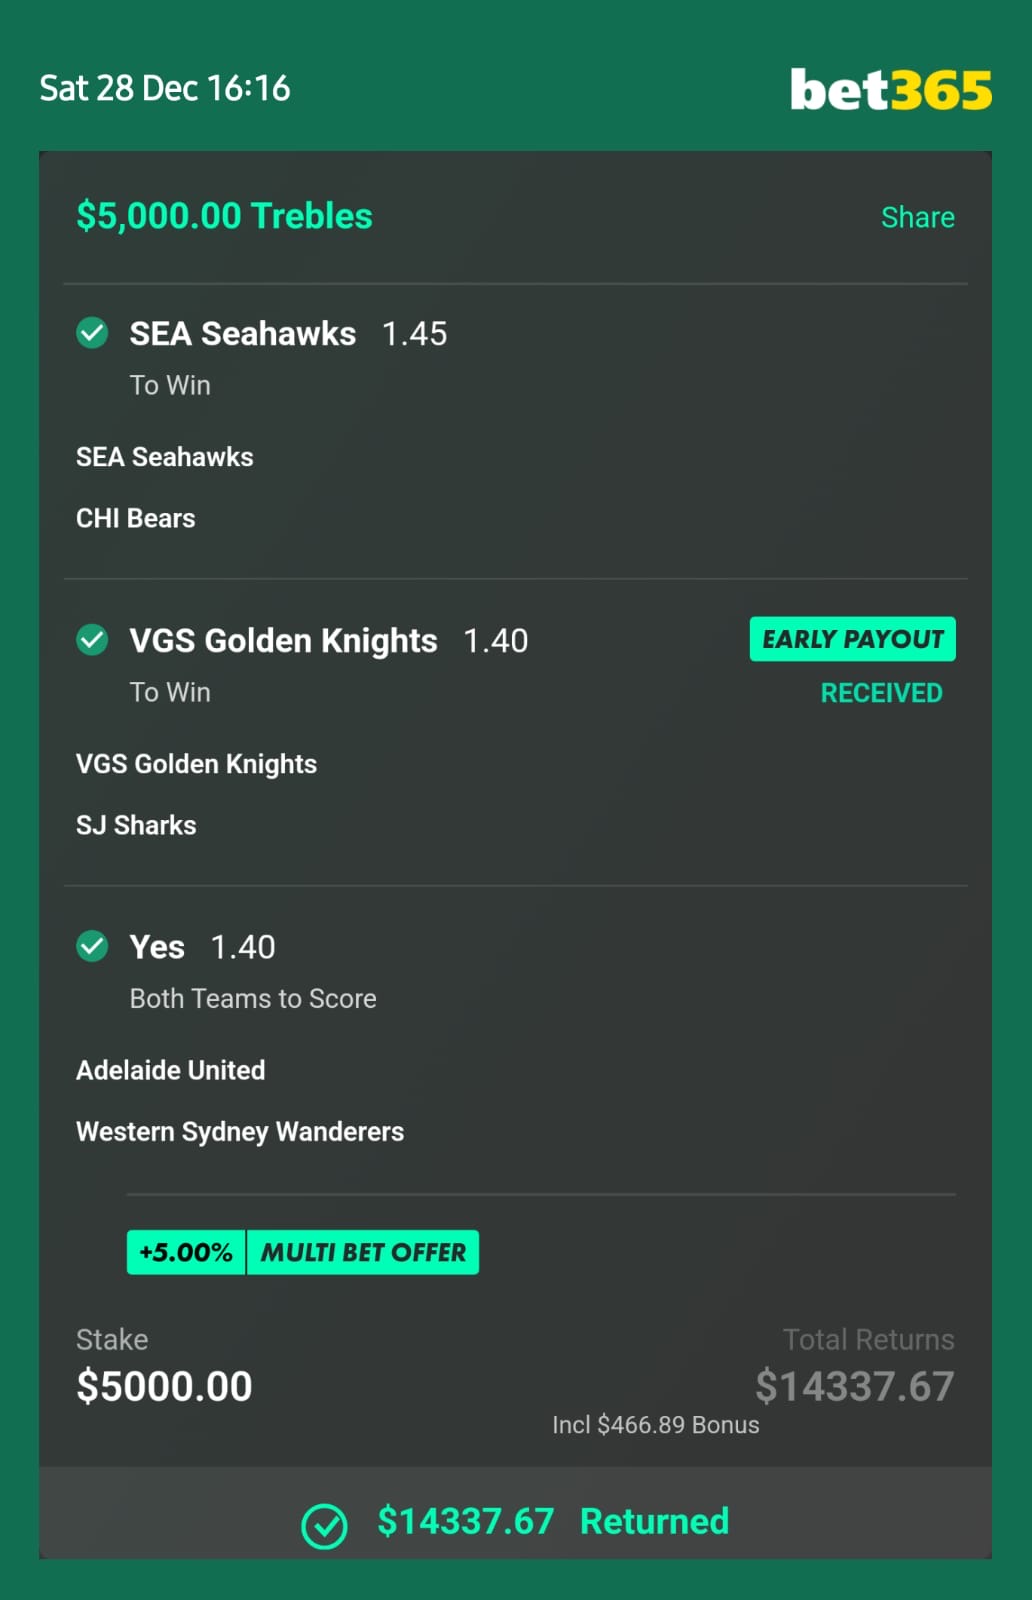Open Western Sydney Wanderers team name

point(240,1131)
